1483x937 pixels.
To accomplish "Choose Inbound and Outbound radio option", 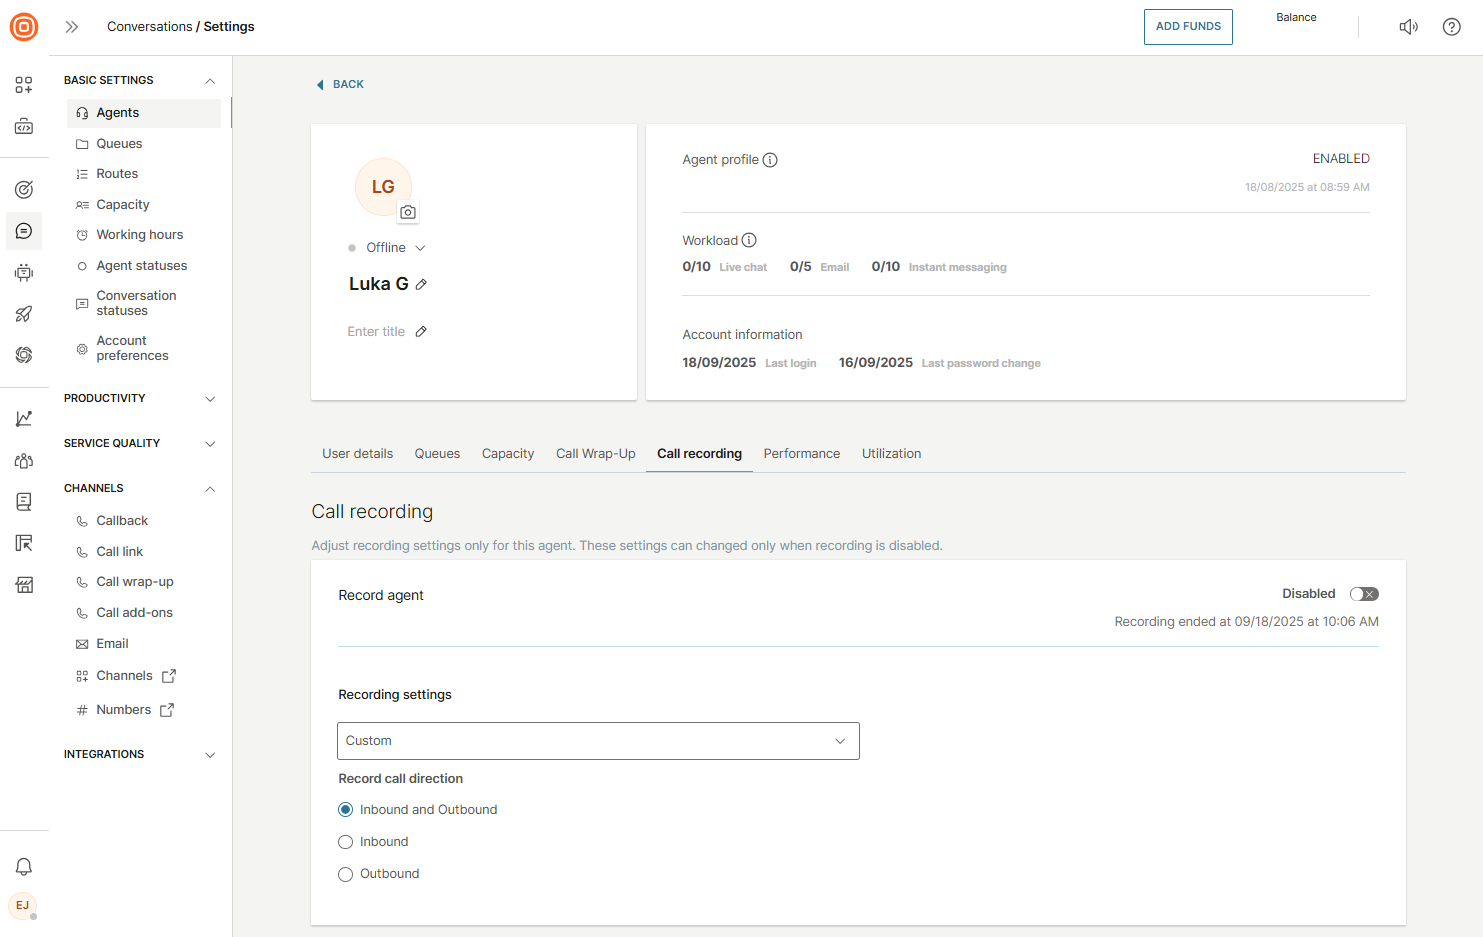I will click(x=346, y=810).
